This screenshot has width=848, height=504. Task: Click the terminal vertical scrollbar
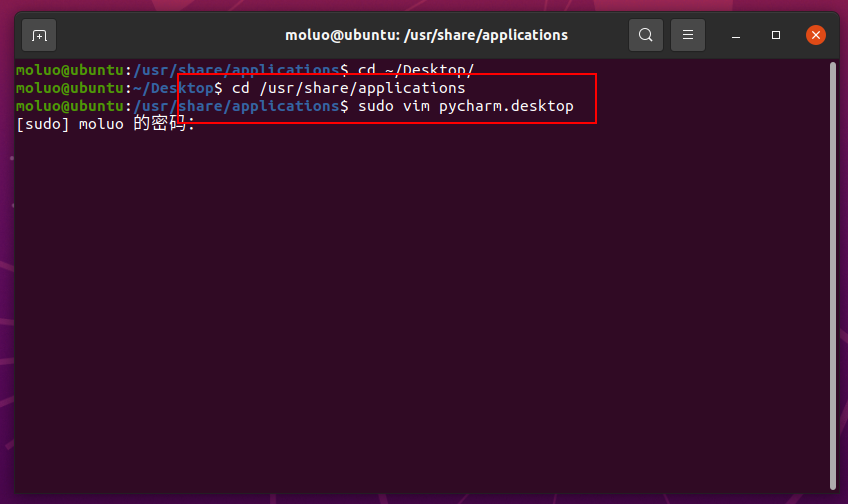pos(833,276)
